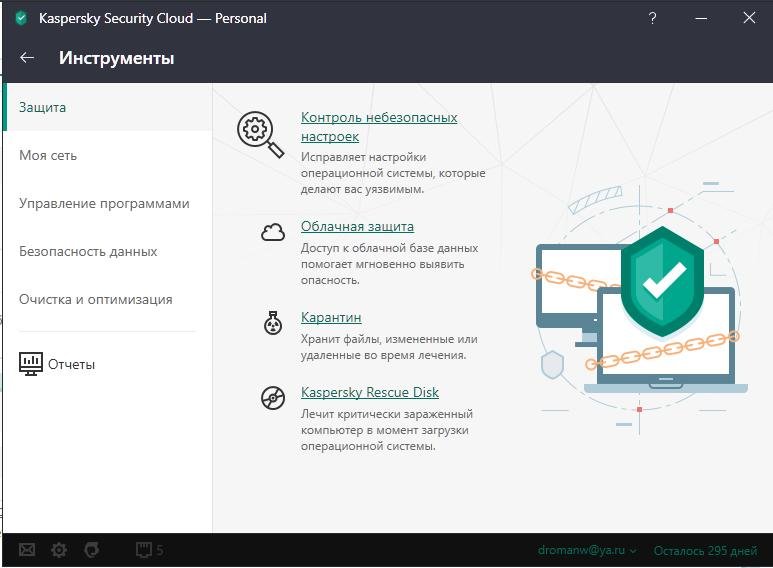This screenshot has width=773, height=568.
Task: Click the Rescue Disk disc icon
Action: point(273,397)
